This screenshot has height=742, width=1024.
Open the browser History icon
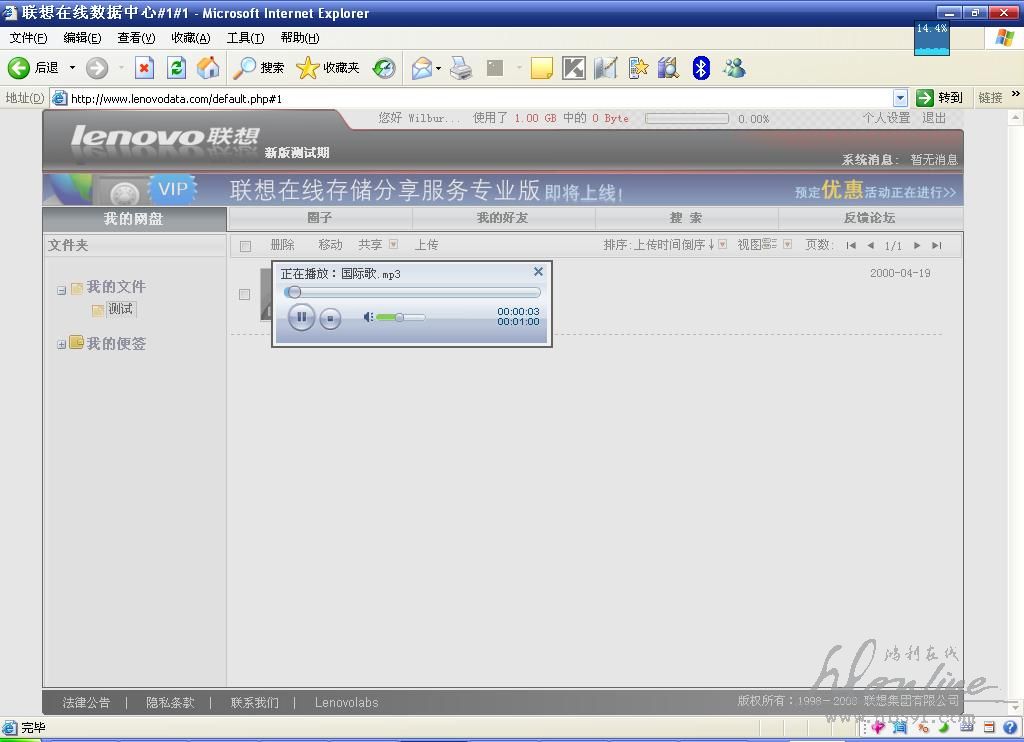(384, 68)
